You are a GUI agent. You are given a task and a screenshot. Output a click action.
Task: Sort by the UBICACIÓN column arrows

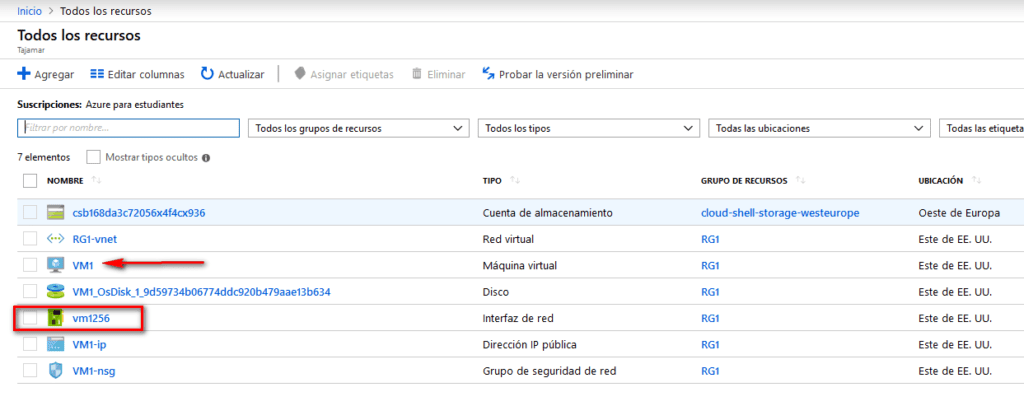click(x=977, y=180)
